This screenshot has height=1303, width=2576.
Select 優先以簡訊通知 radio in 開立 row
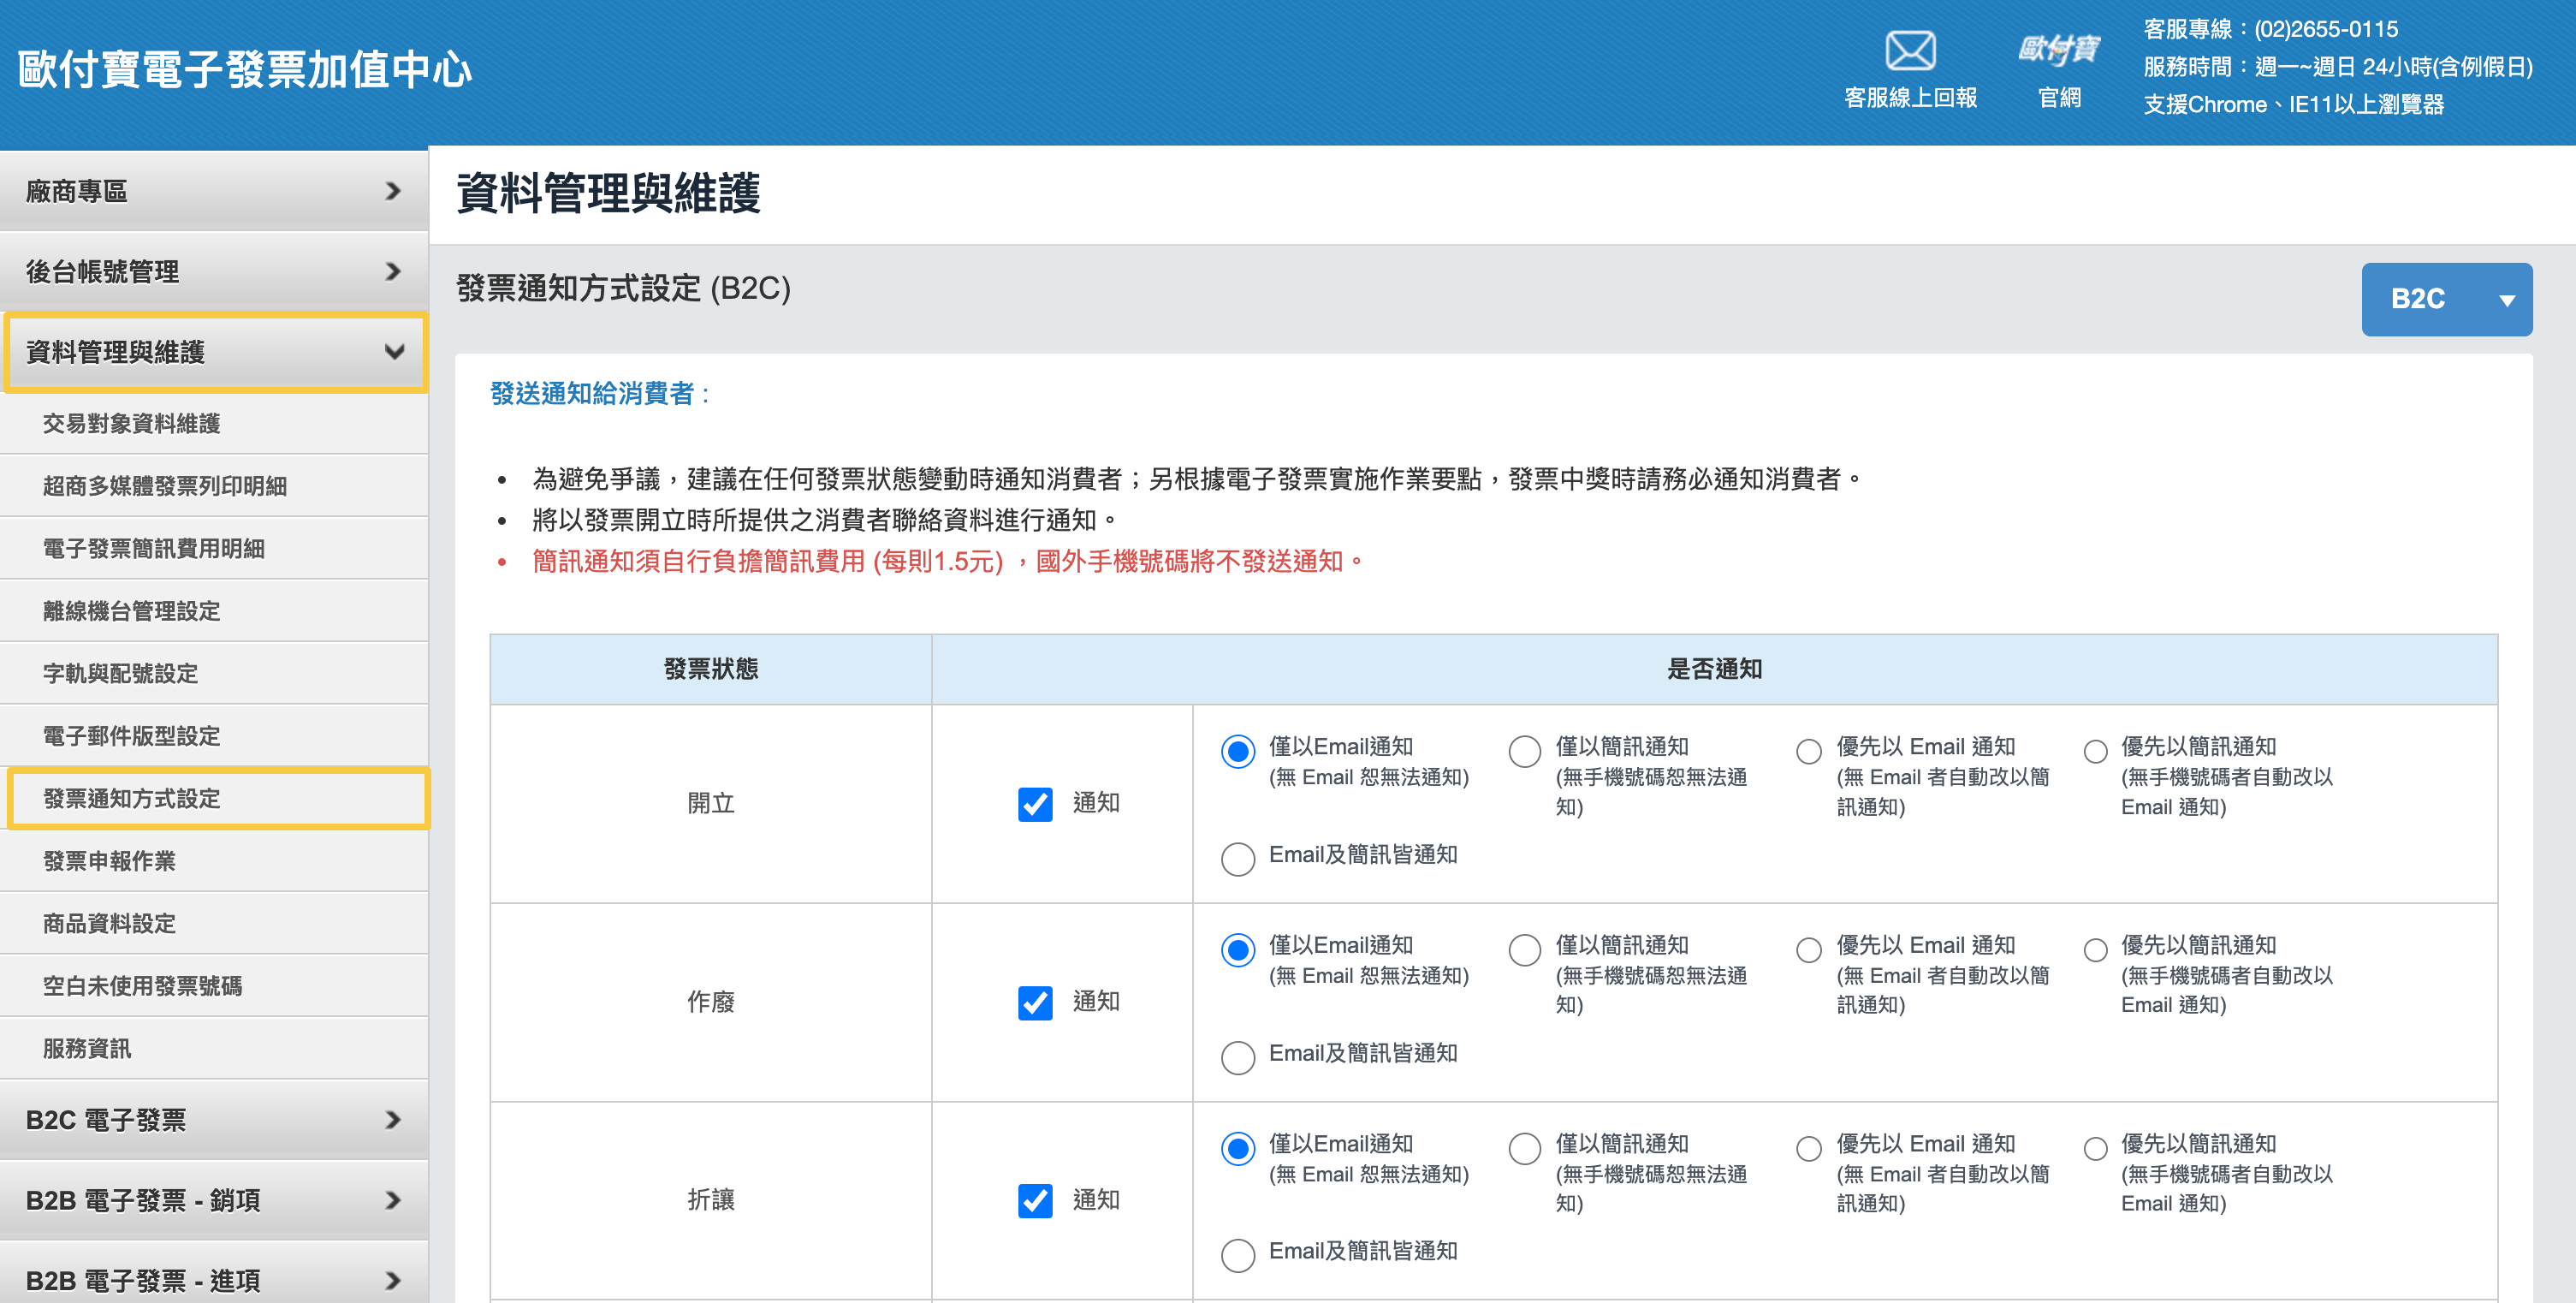2095,751
